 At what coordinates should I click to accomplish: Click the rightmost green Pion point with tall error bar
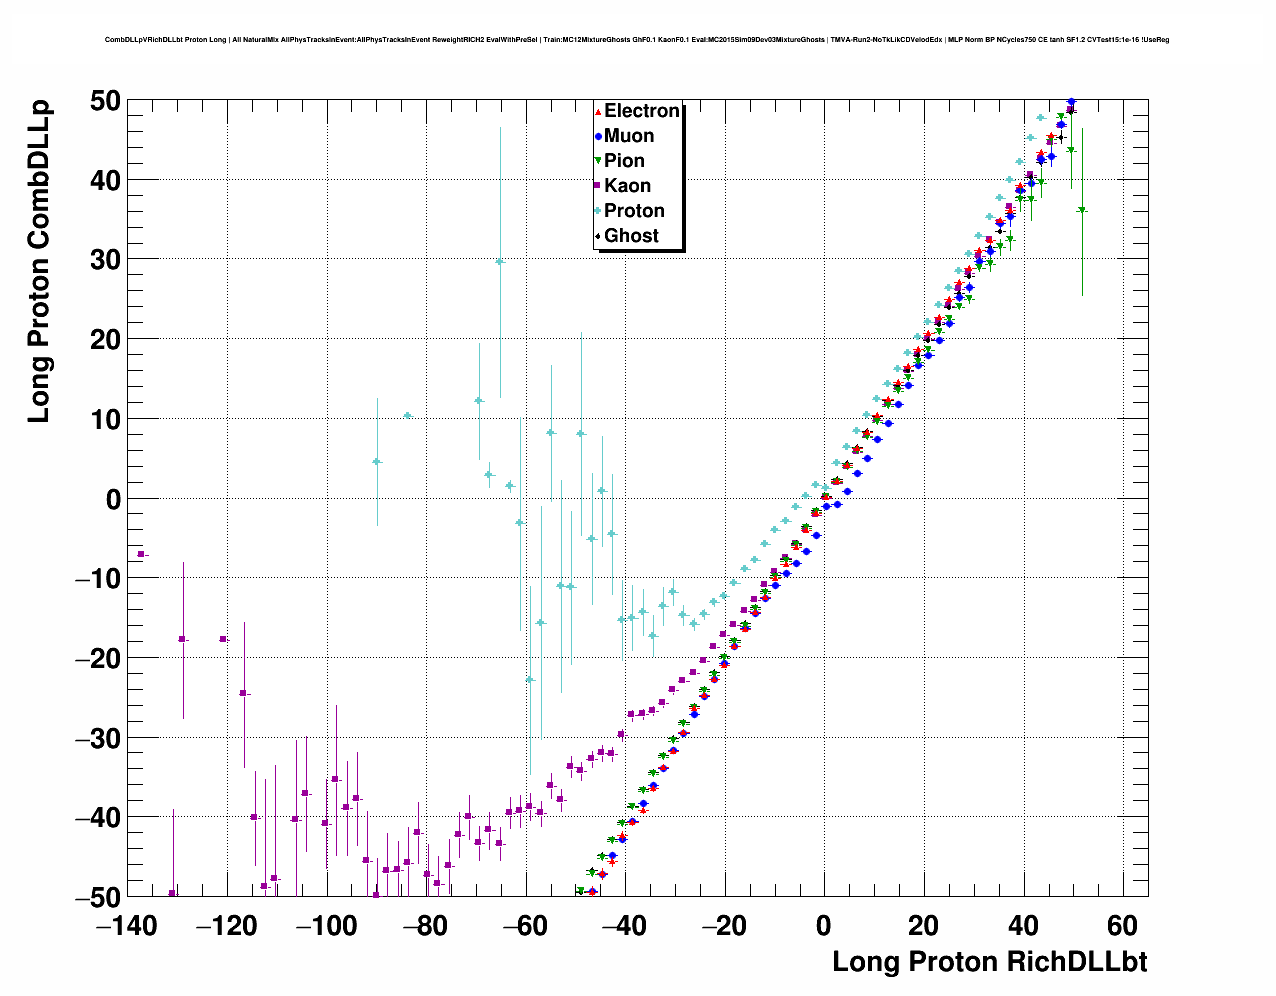point(1082,210)
